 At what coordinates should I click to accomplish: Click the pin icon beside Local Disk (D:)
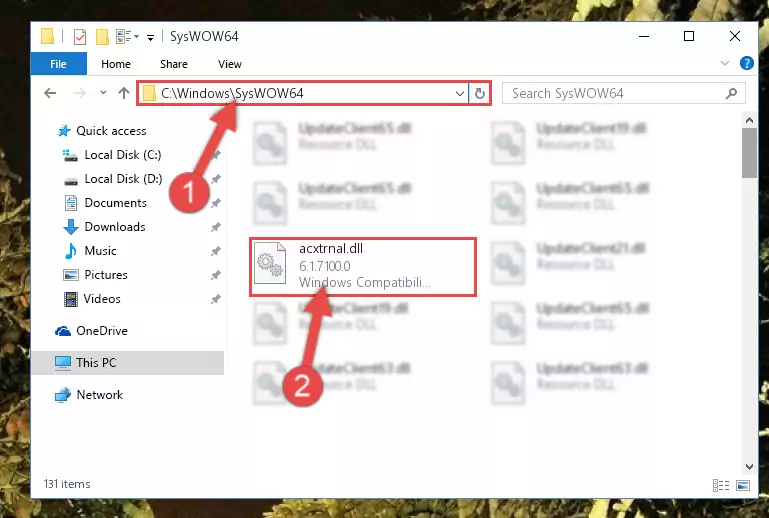215,179
